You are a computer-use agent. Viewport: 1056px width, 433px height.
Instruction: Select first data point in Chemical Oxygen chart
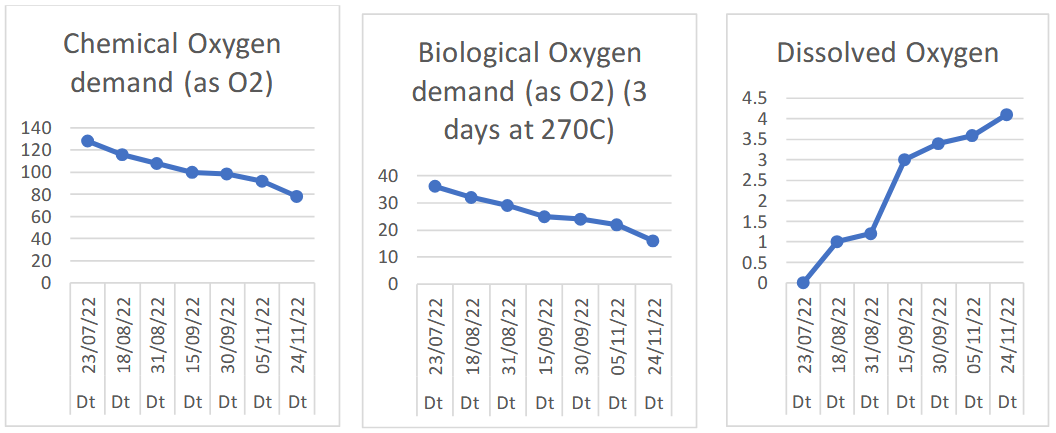[x=88, y=141]
